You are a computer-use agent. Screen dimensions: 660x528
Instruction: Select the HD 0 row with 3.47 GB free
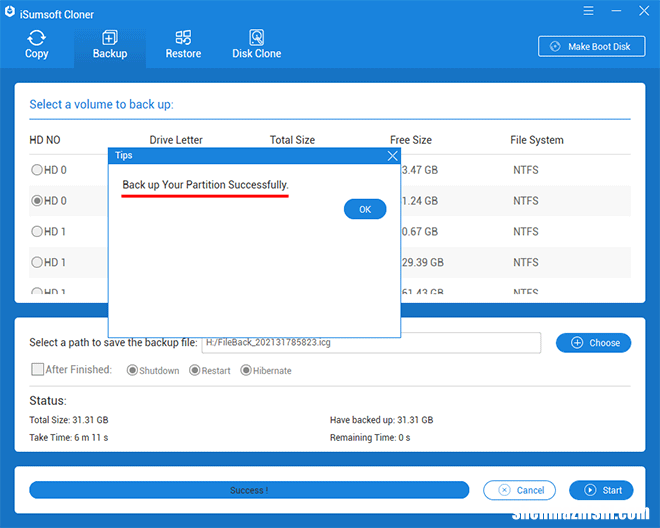pyautogui.click(x=37, y=170)
